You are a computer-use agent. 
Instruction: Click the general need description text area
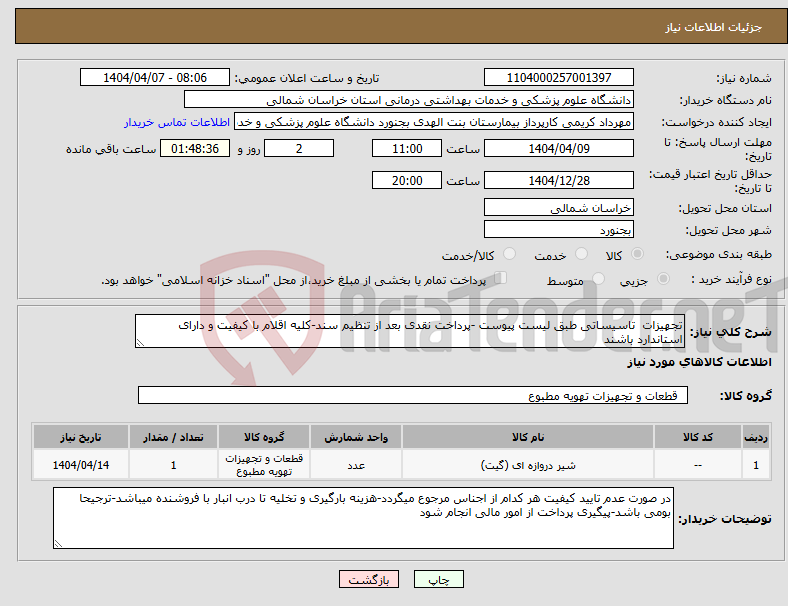[x=409, y=331]
